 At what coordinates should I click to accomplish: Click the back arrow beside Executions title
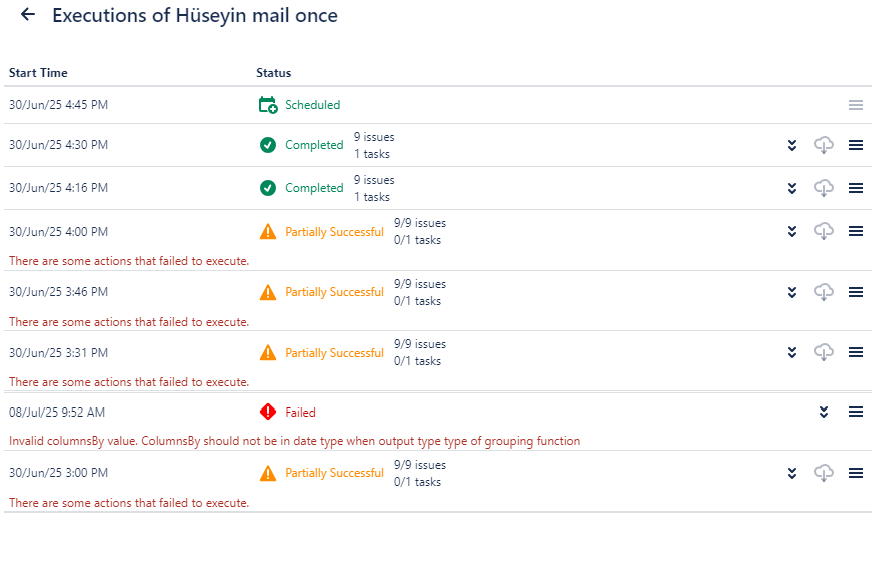click(28, 15)
